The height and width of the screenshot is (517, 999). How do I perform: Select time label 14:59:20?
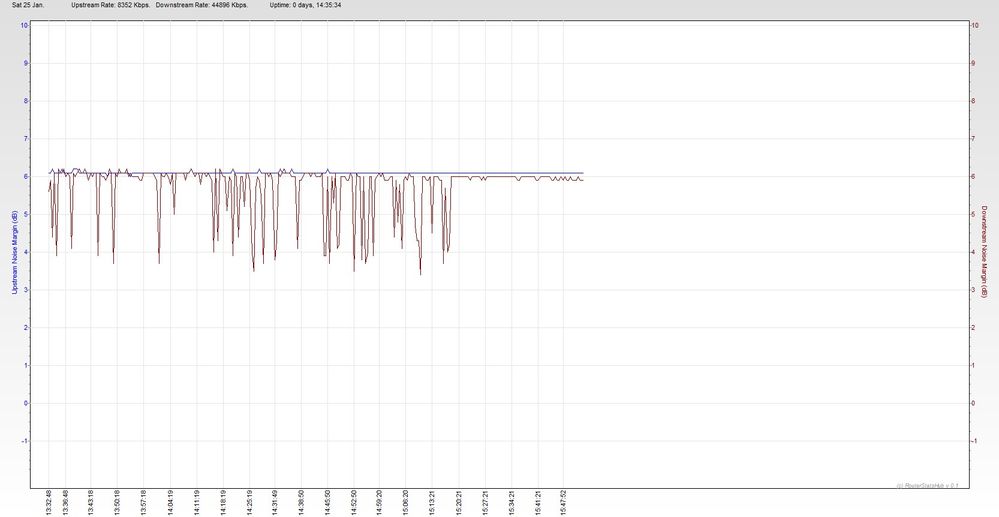tap(379, 502)
